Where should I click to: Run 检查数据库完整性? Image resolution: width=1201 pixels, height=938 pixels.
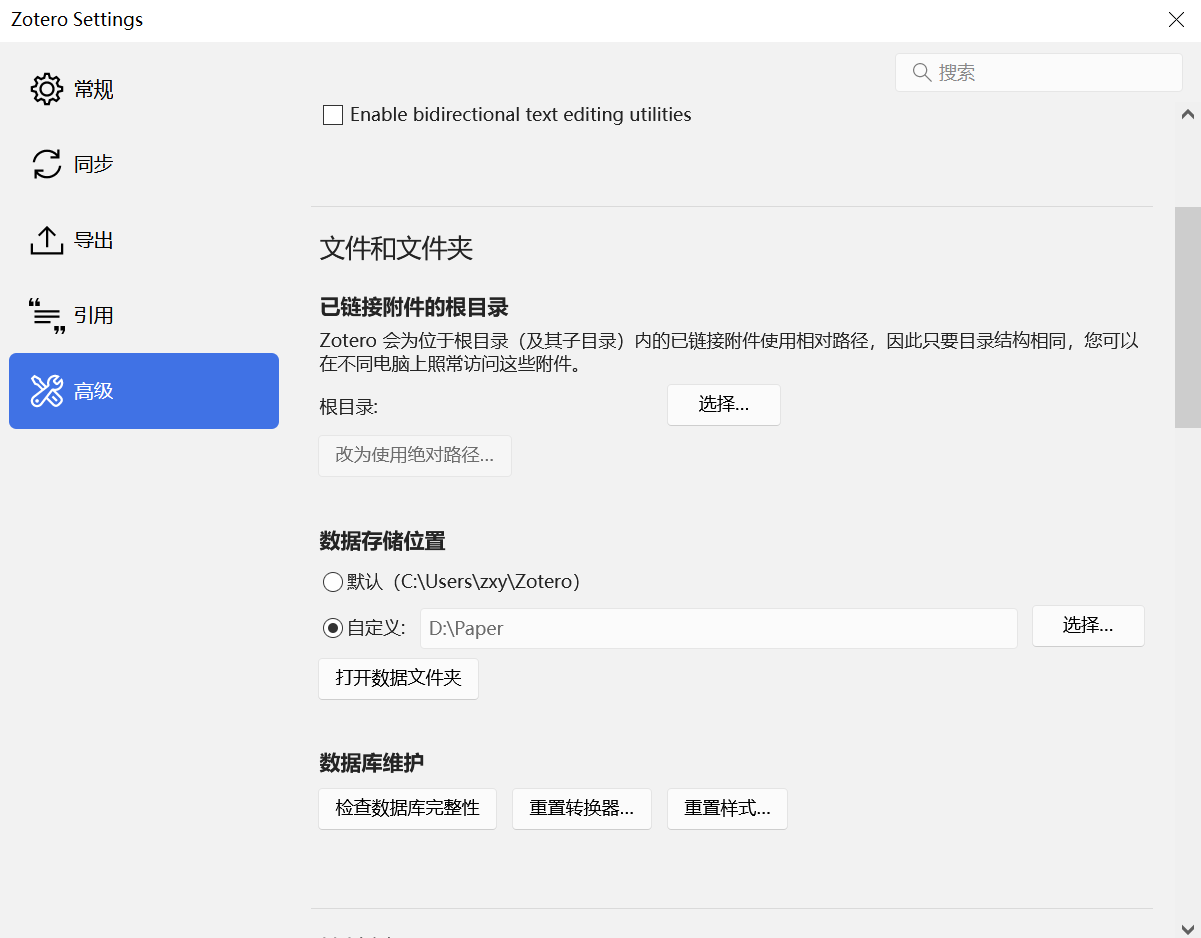click(x=407, y=808)
